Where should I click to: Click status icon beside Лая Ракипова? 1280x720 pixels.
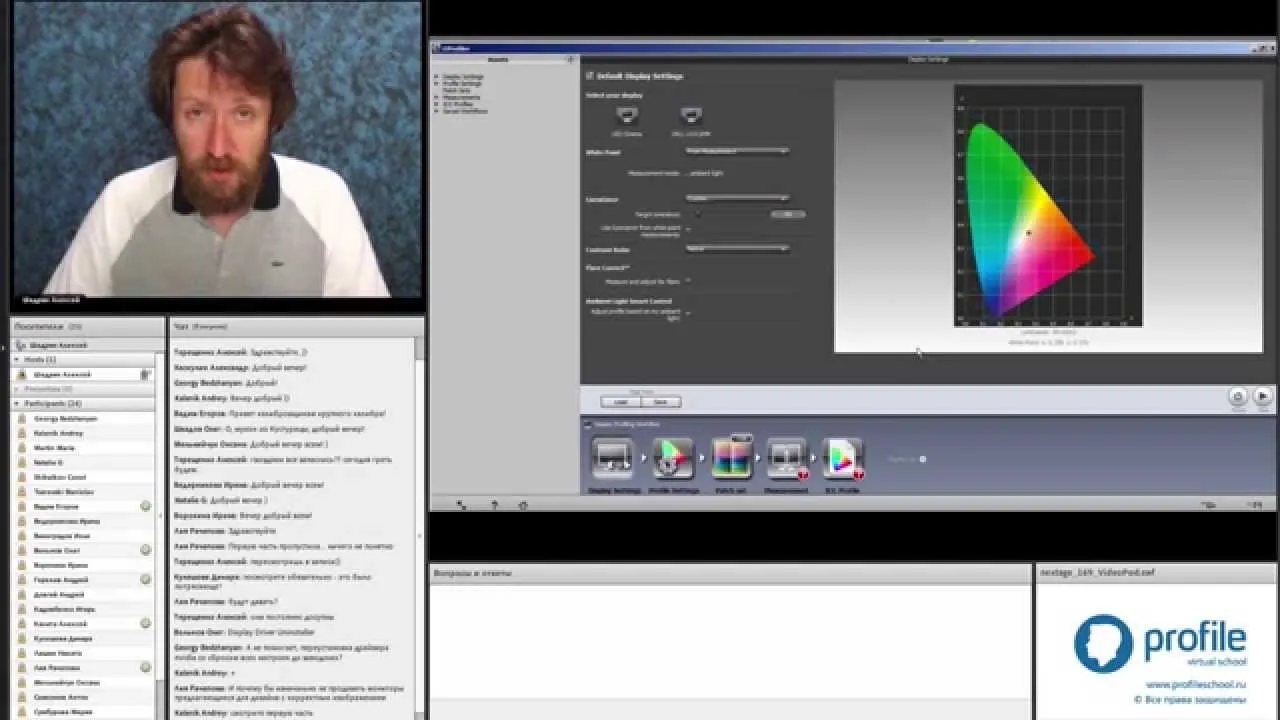(x=145, y=667)
